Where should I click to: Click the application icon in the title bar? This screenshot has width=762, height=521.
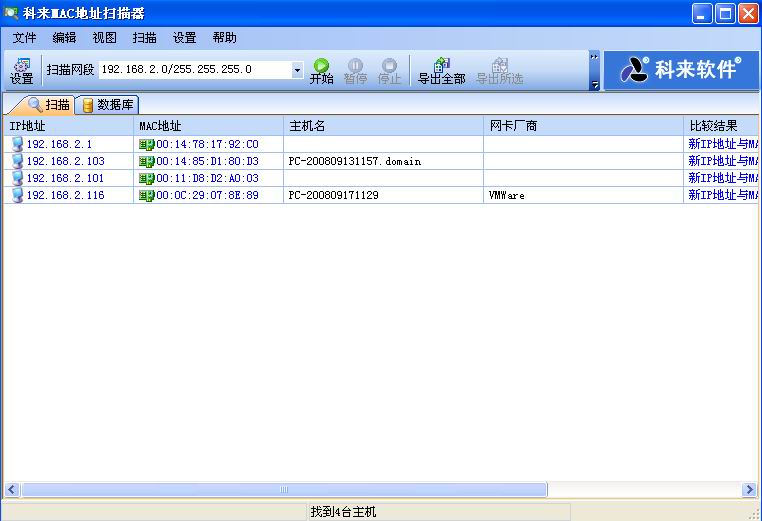tap(11, 13)
